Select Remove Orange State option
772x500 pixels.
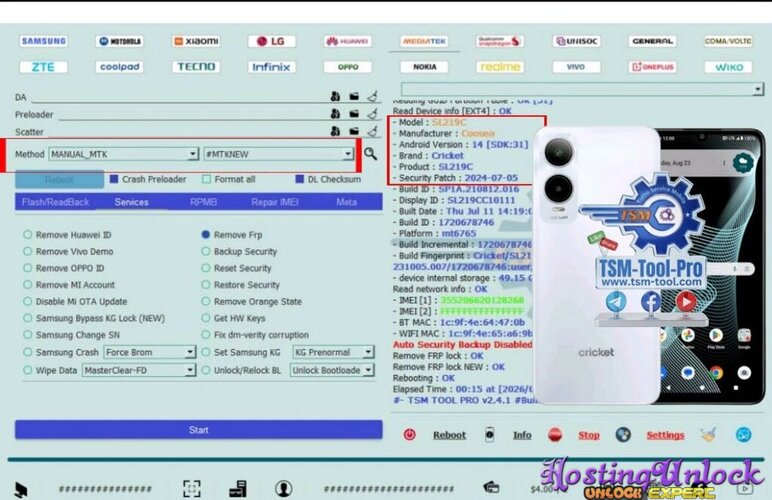pos(252,302)
